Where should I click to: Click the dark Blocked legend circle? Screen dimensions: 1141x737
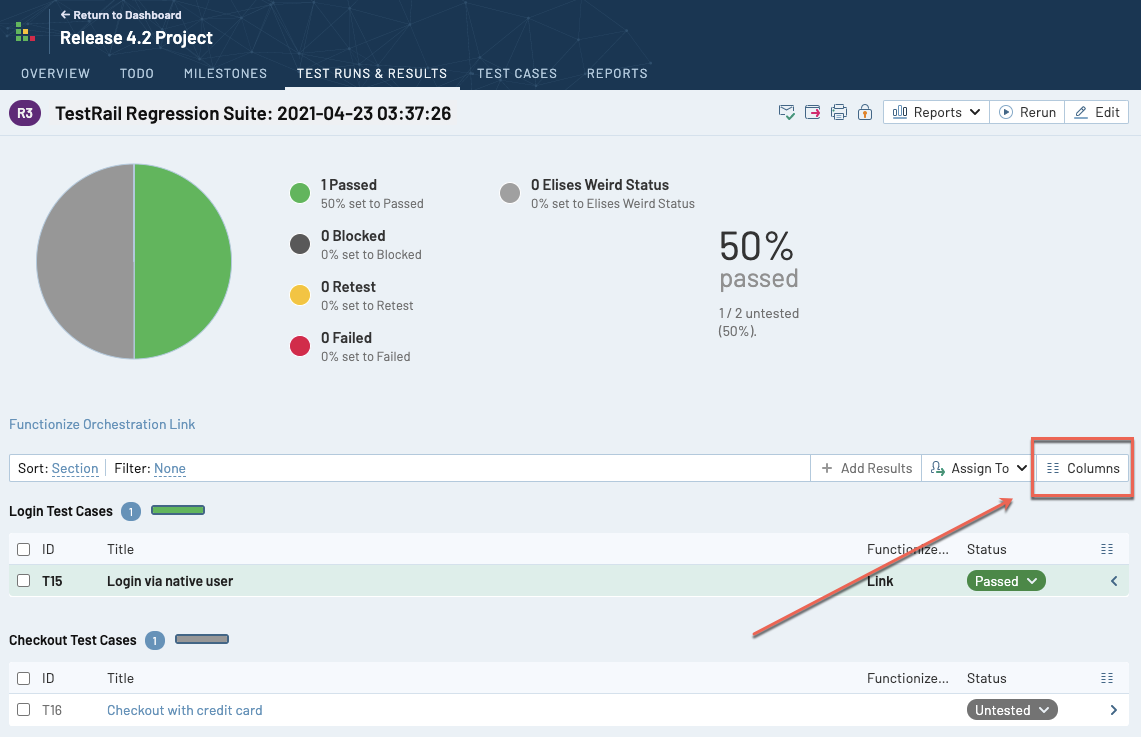click(300, 244)
